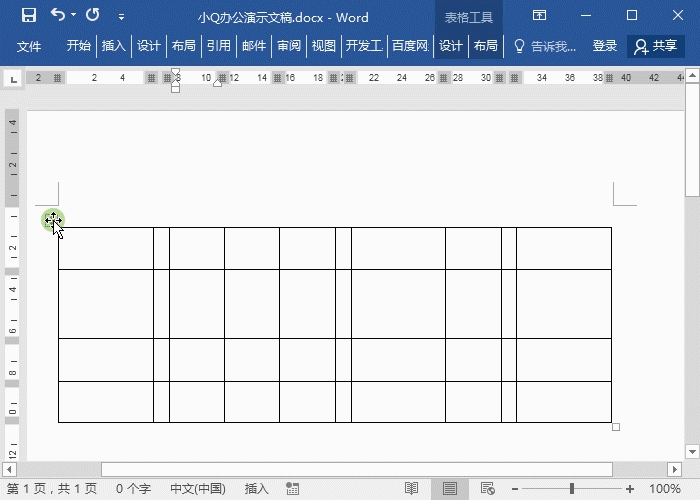The height and width of the screenshot is (500, 700).
Task: Open Table Tools 设计 tab under 表格工具
Action: tap(450, 46)
